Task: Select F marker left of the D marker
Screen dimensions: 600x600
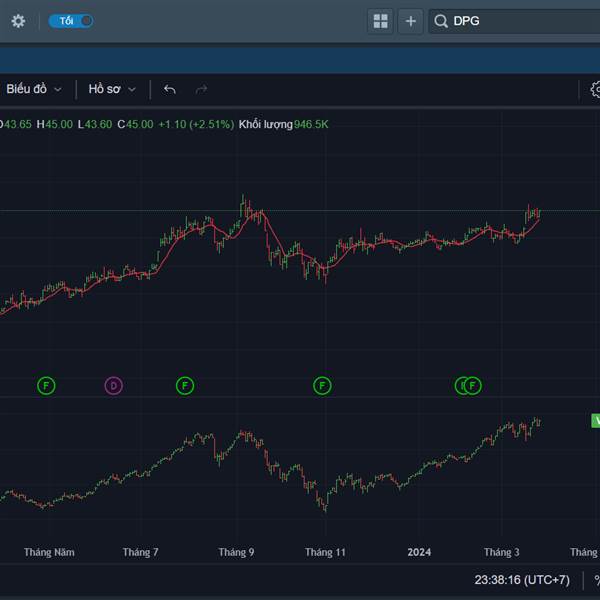Action: pos(46,386)
